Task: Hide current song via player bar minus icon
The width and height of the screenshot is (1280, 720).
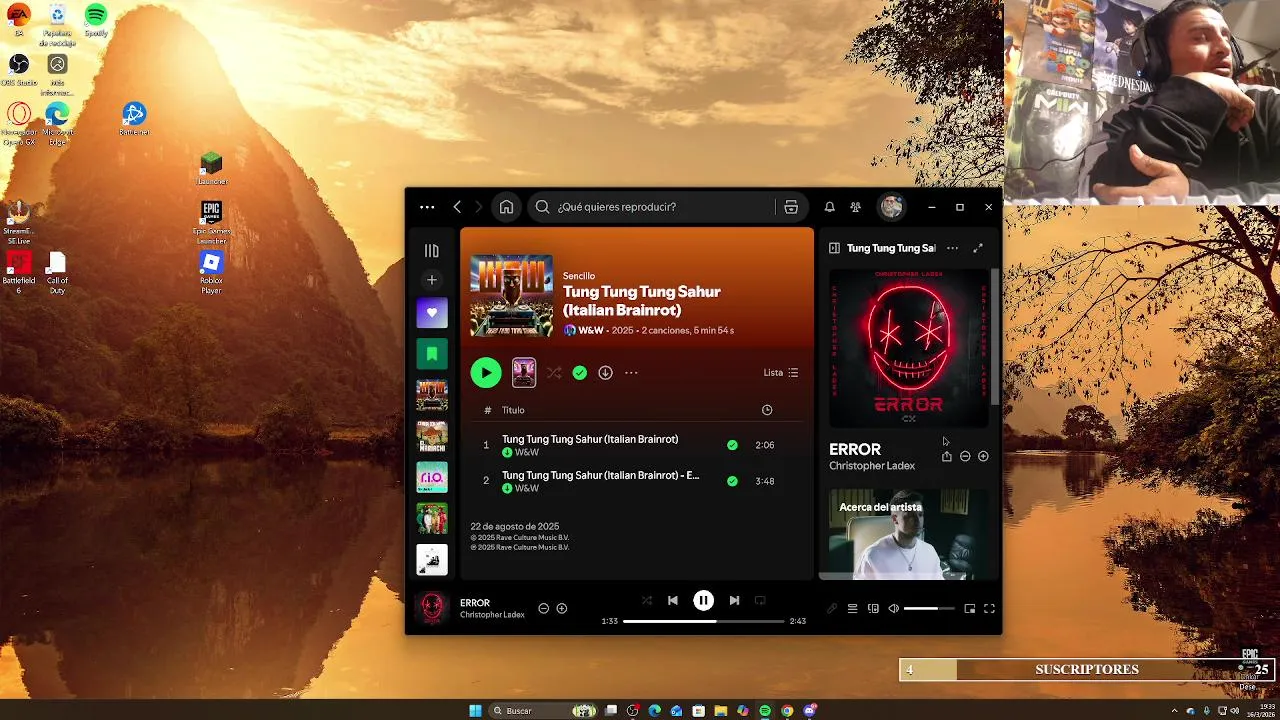Action: coord(543,608)
